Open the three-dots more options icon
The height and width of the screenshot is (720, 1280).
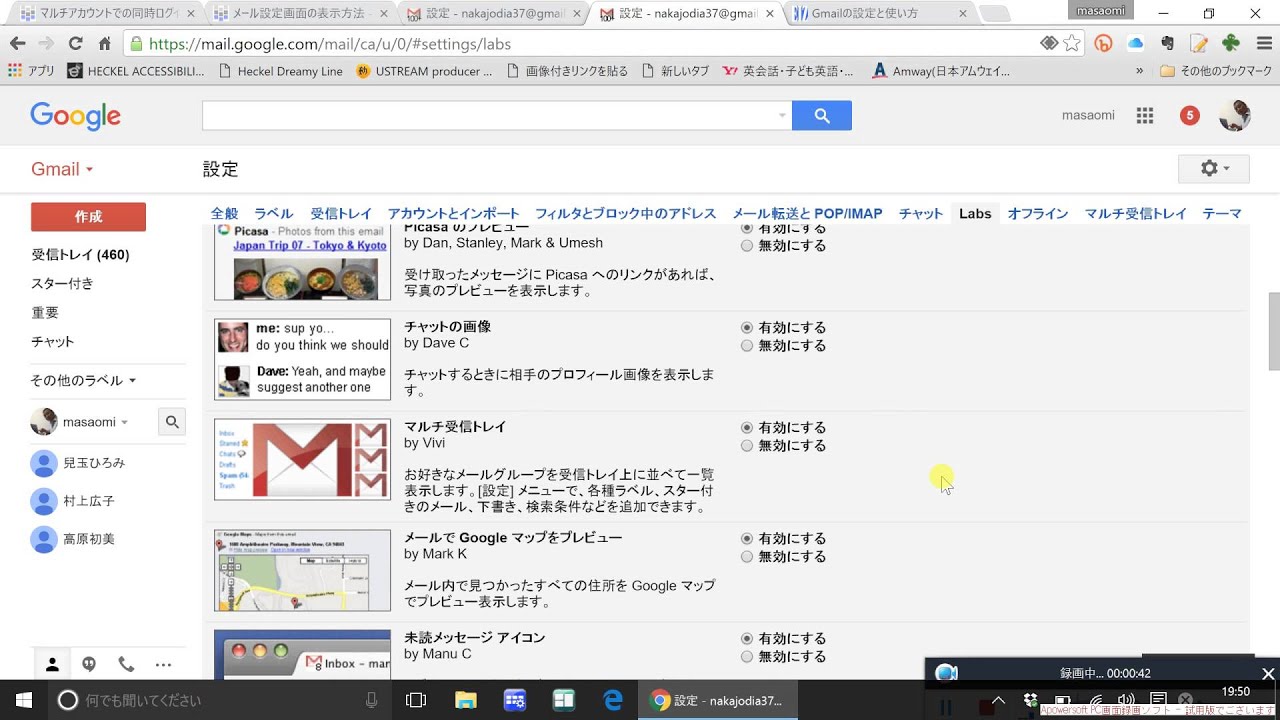coord(163,664)
